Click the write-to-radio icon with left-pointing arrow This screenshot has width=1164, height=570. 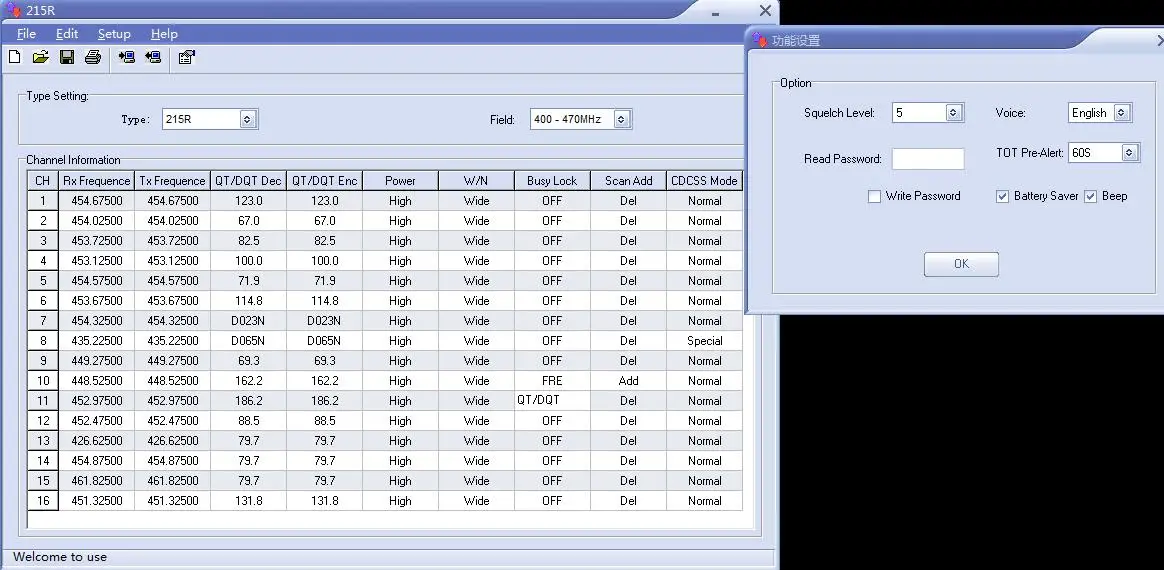[x=153, y=57]
